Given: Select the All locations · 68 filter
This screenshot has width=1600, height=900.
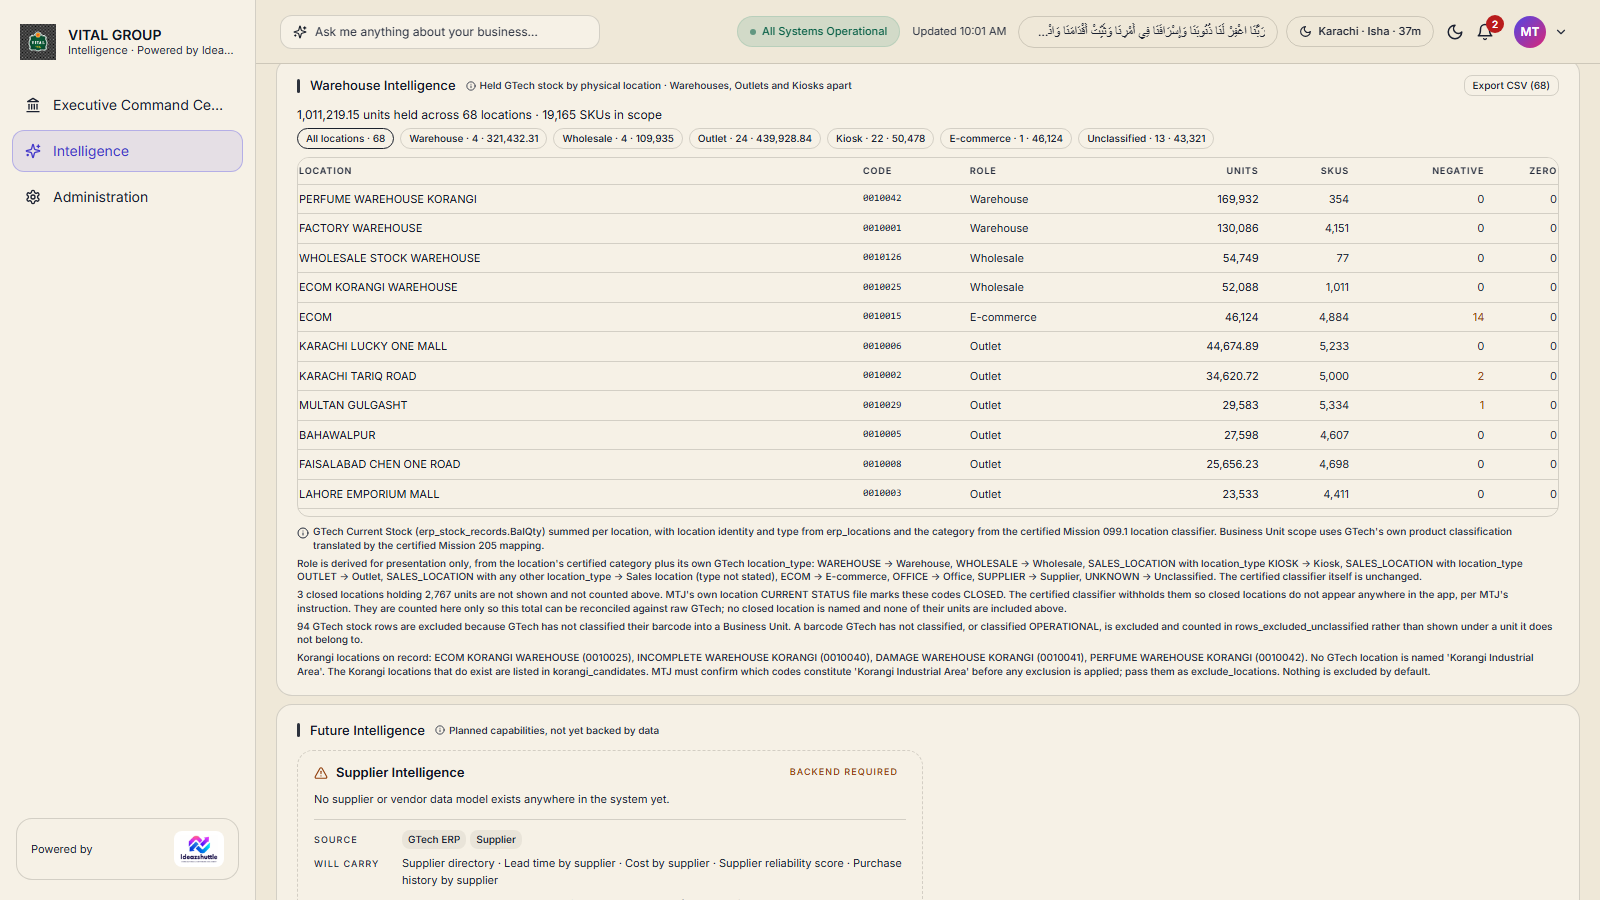Looking at the screenshot, I should (345, 139).
